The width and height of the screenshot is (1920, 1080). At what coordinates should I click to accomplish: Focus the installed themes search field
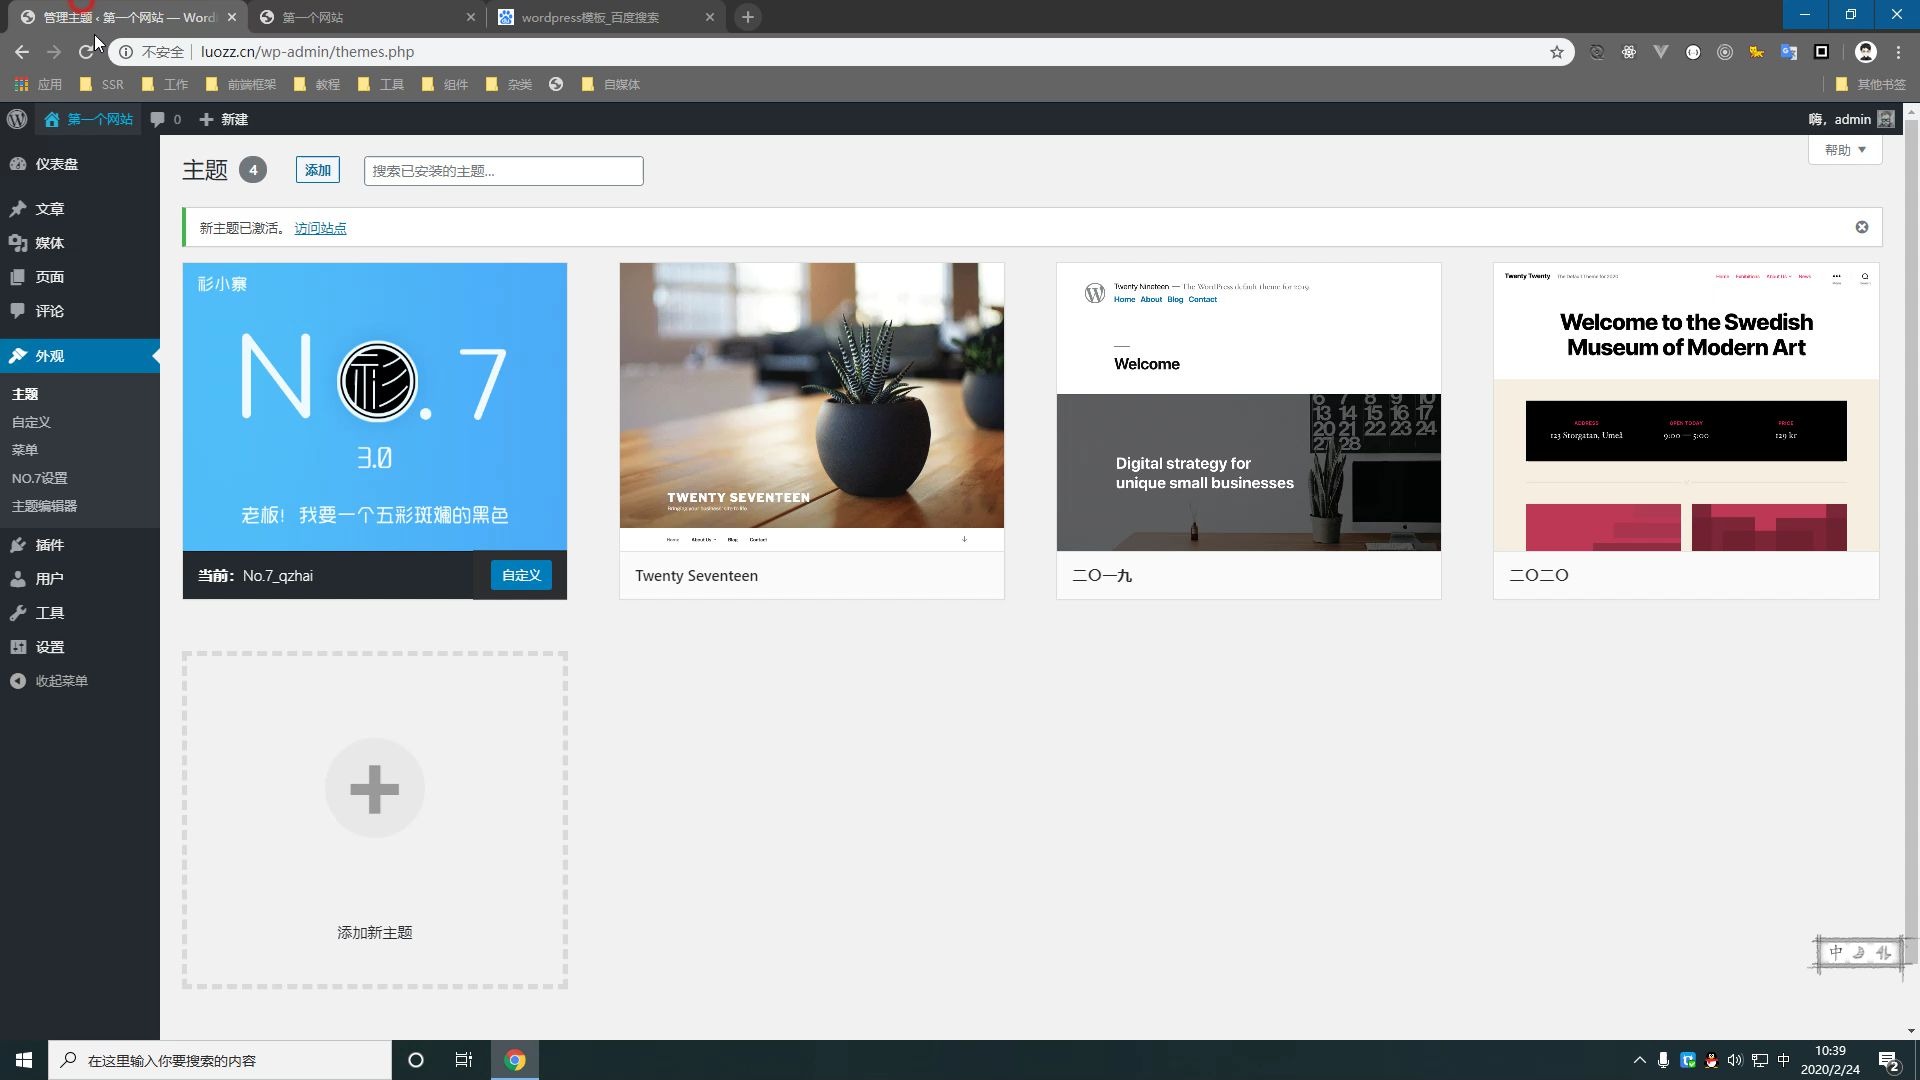tap(503, 171)
